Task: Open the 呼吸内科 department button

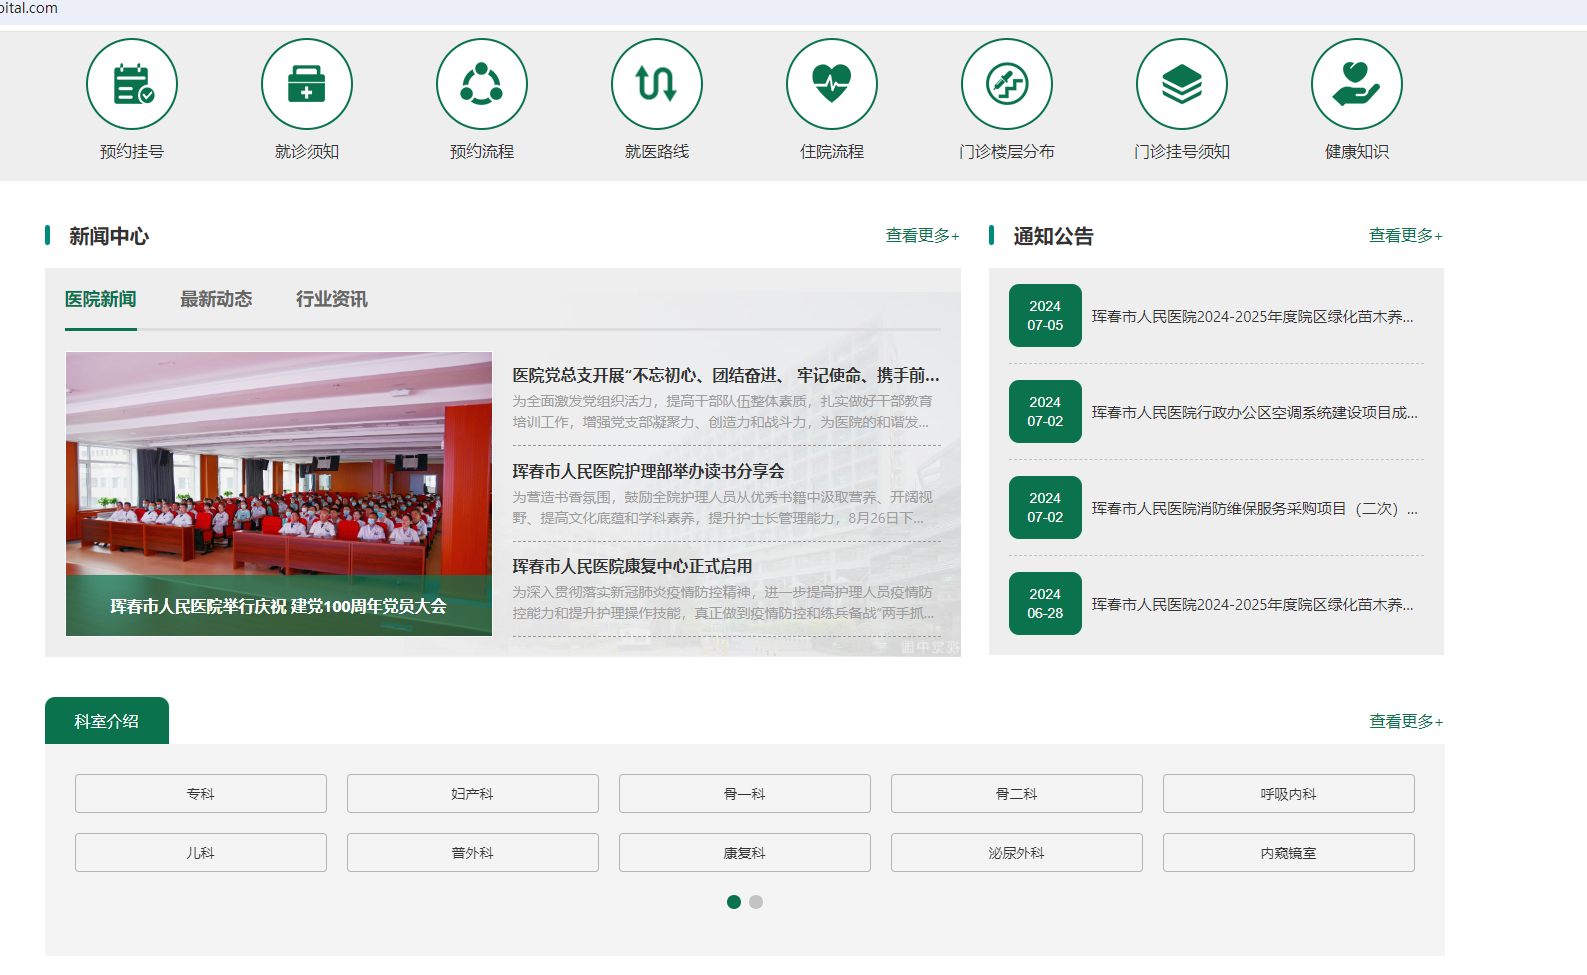Action: click(x=1289, y=794)
